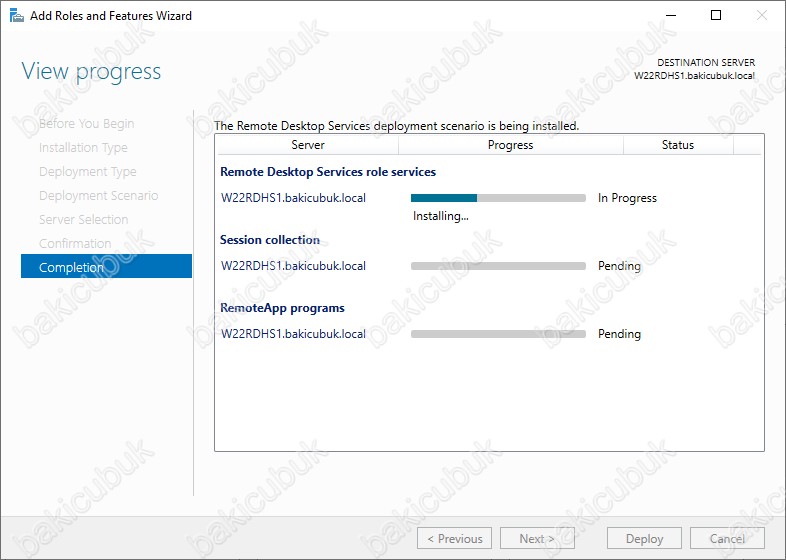Click the Session collection heading
The height and width of the screenshot is (560, 786).
(x=270, y=240)
